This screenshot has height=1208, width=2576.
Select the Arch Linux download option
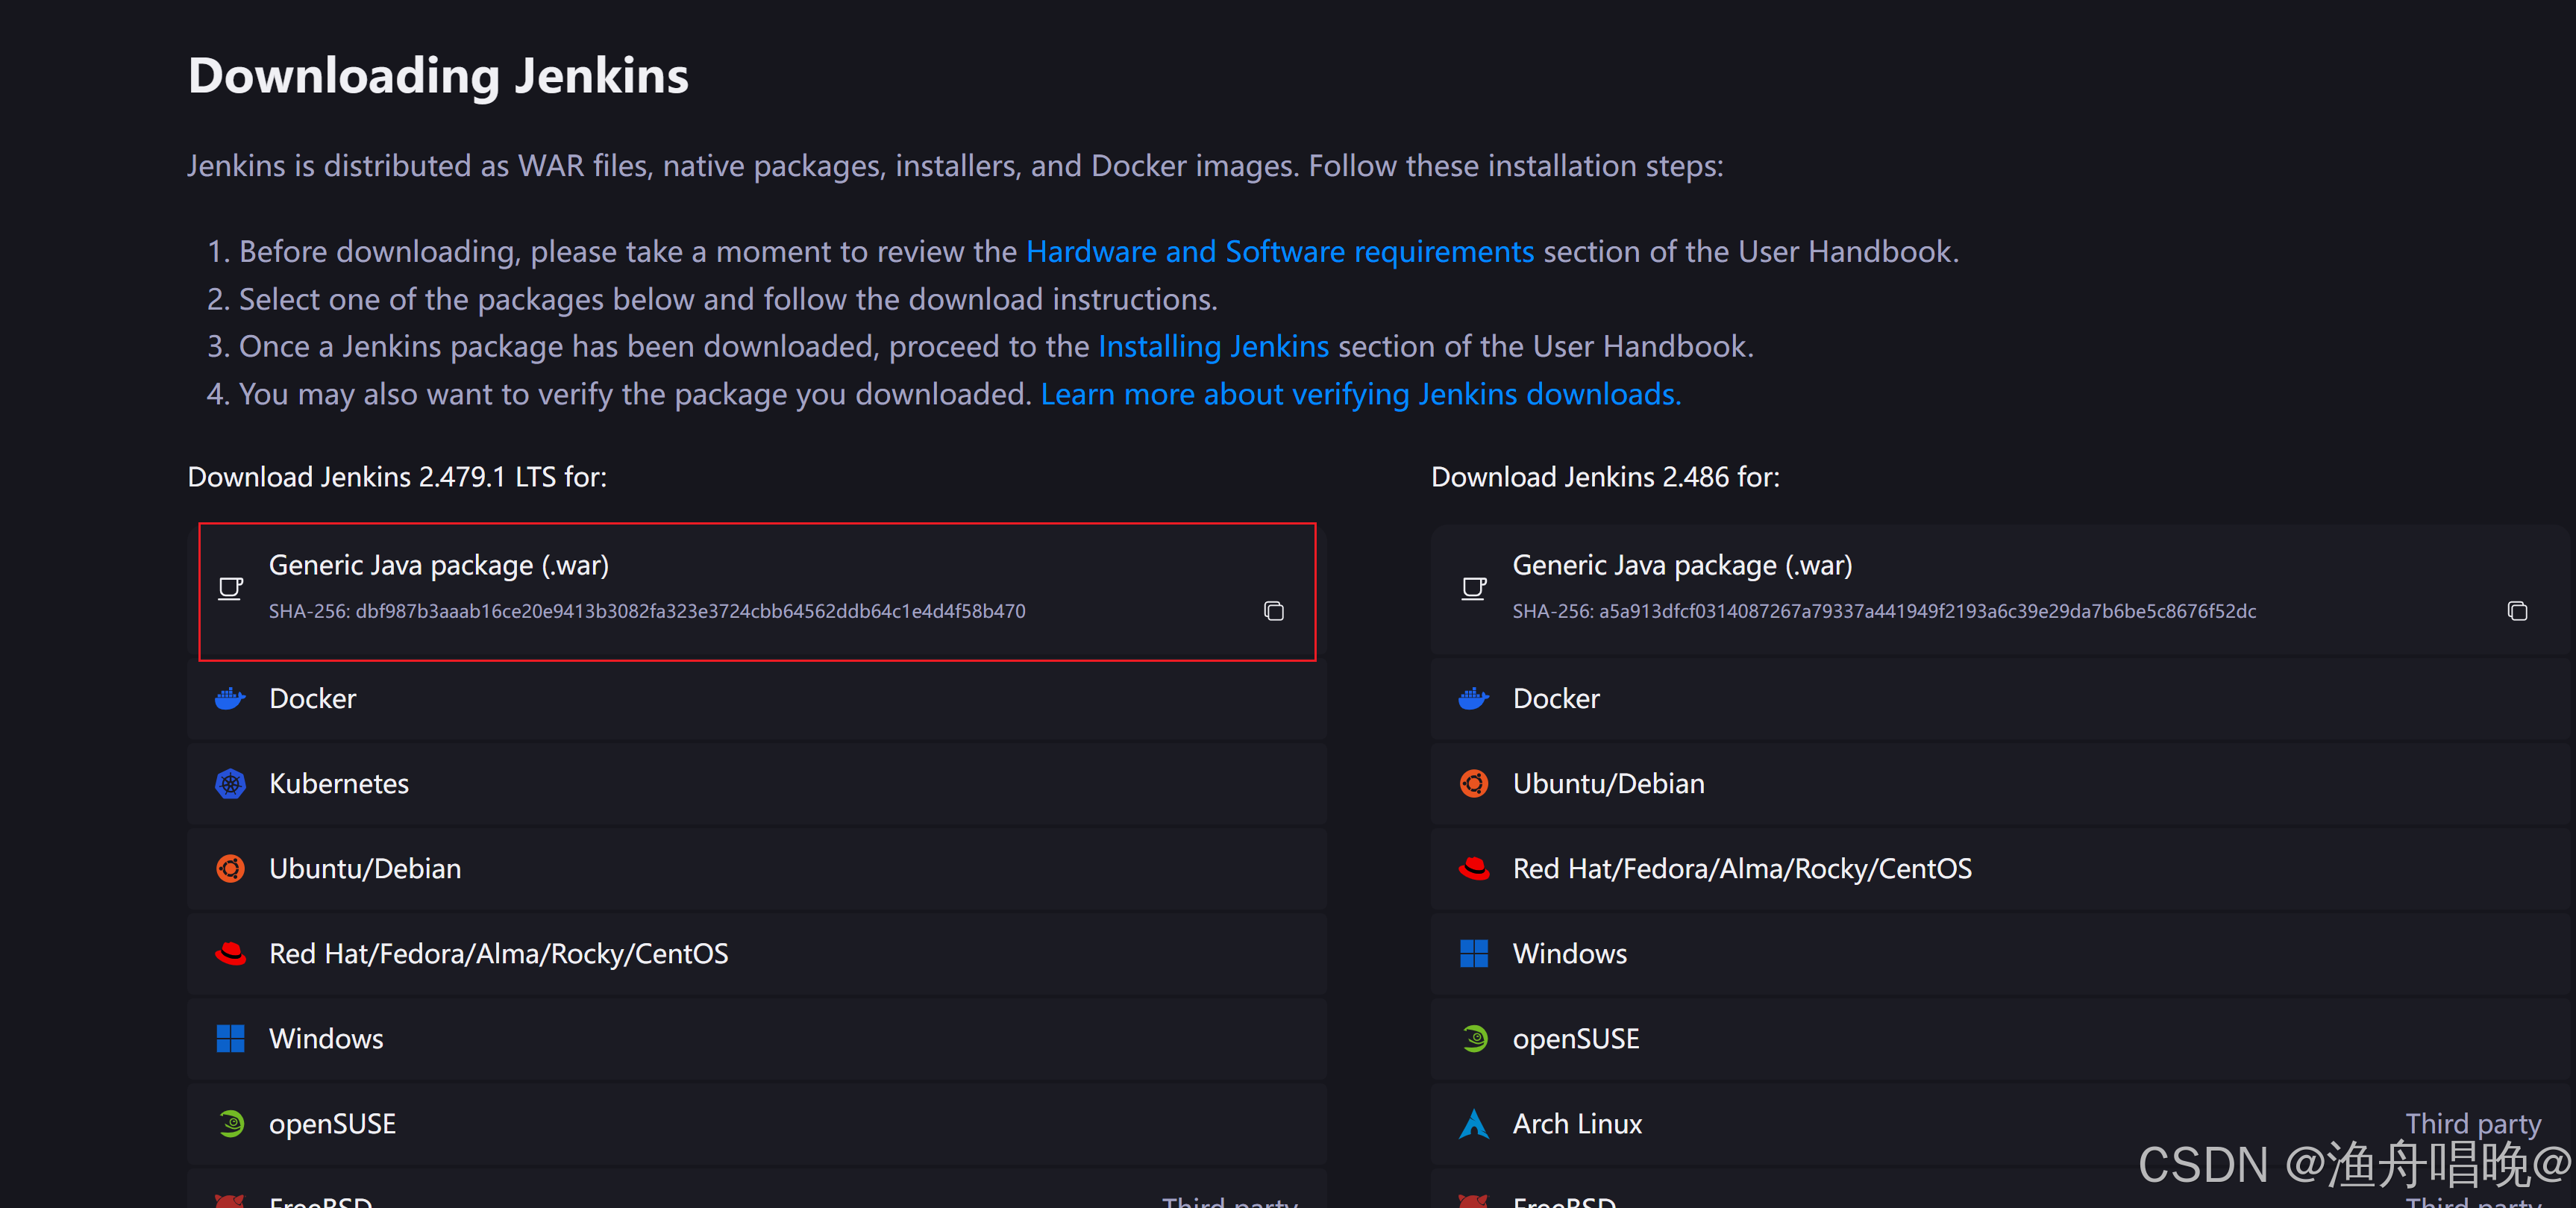(x=2000, y=1123)
